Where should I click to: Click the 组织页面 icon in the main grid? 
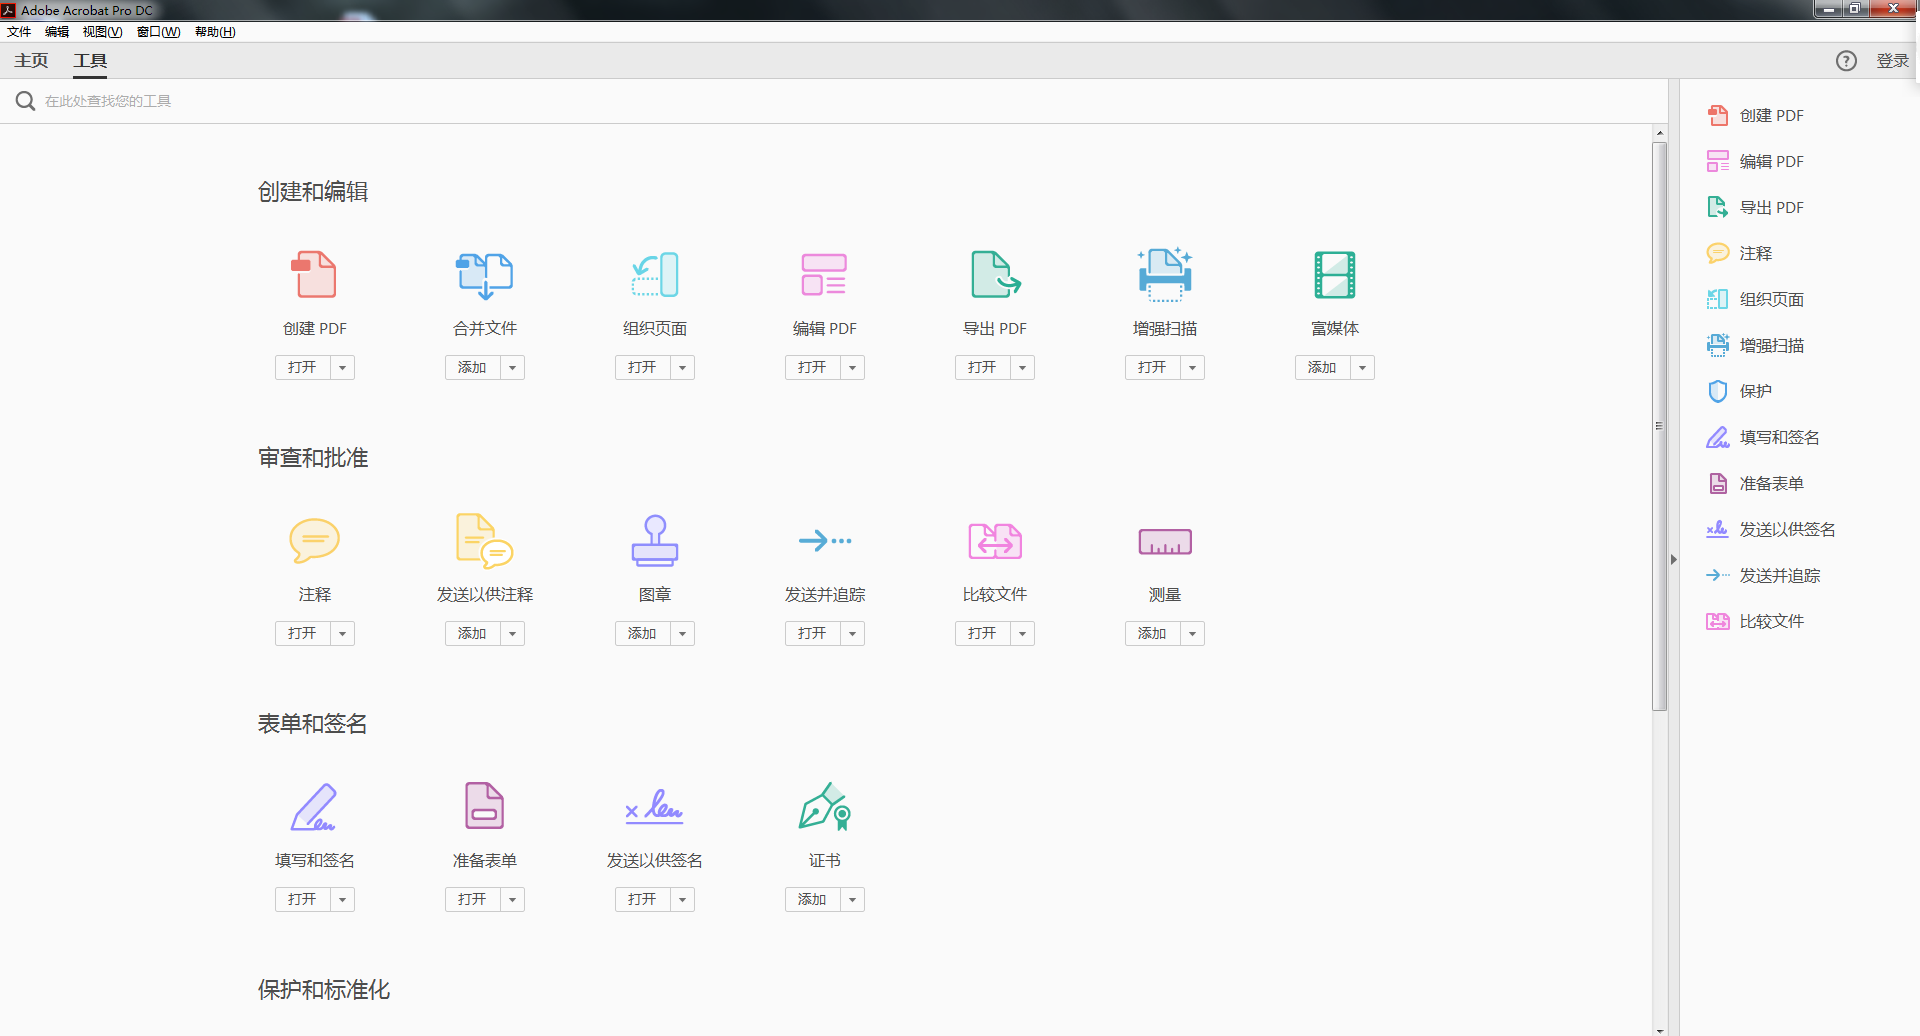(655, 274)
